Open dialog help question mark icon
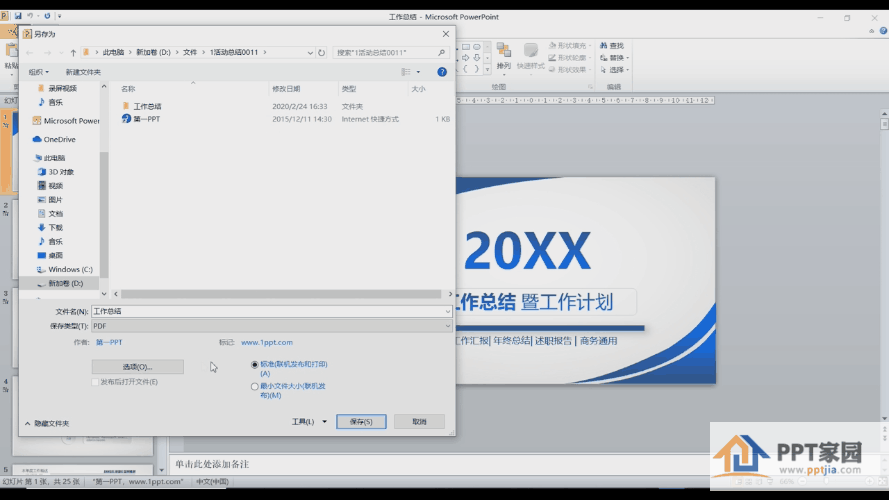Screen dimensions: 889x500 click(442, 72)
